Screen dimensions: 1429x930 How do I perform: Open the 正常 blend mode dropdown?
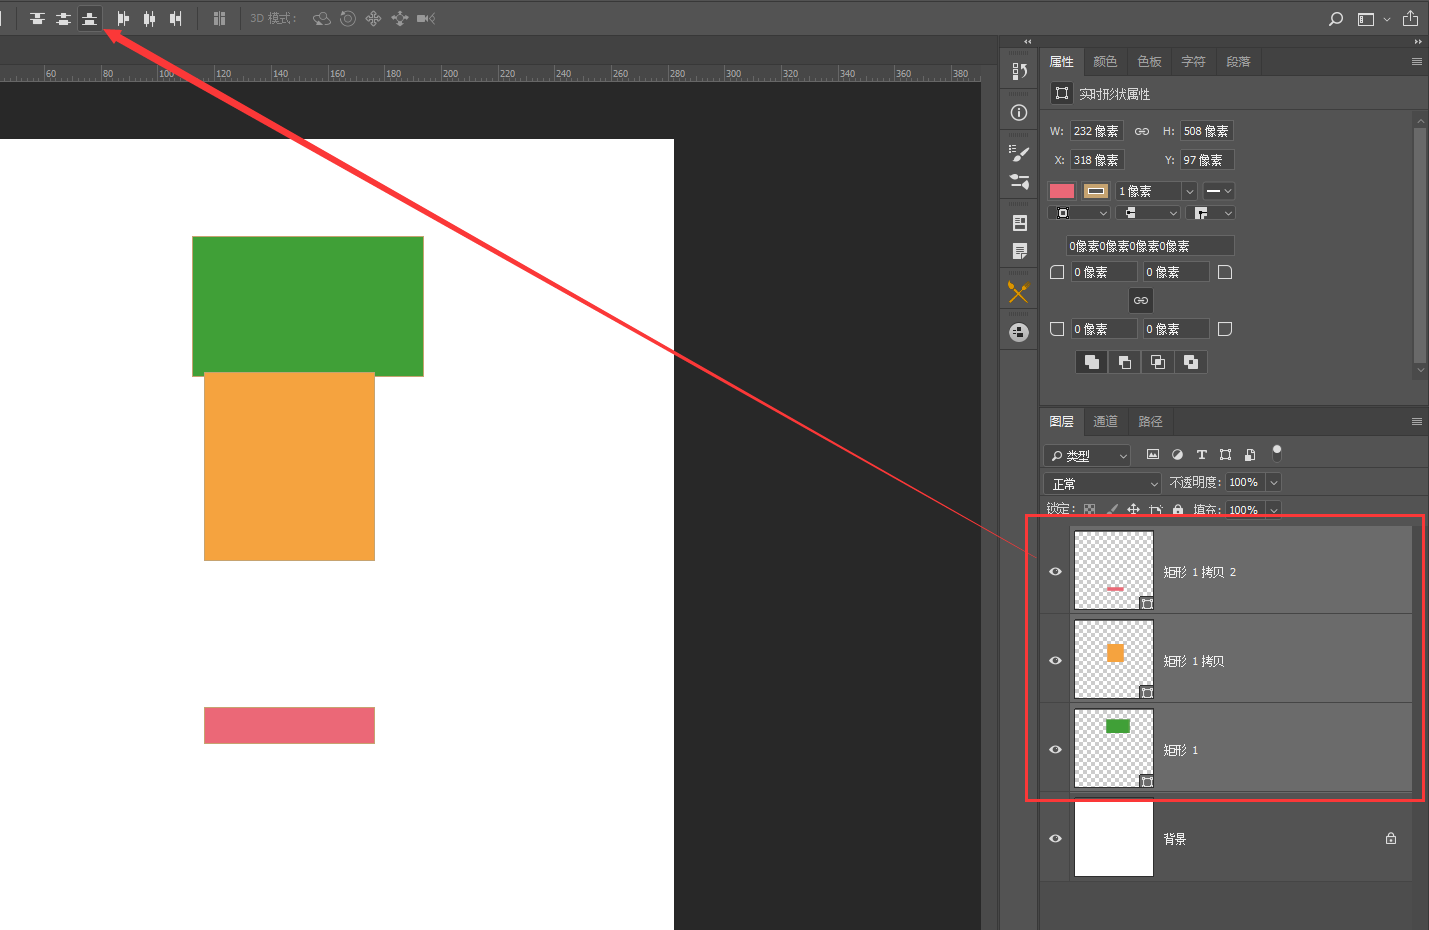click(x=1102, y=484)
